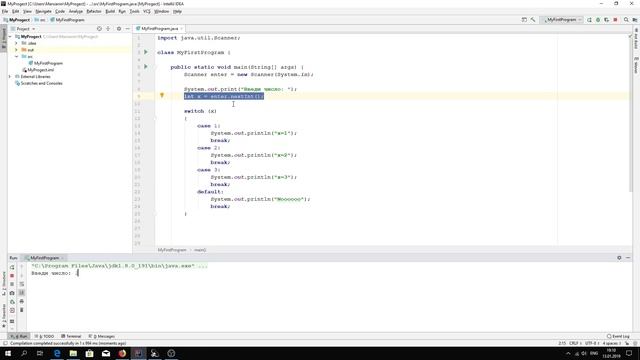Stop the running program in Run panel
The image size is (640, 360).
coord(12,276)
